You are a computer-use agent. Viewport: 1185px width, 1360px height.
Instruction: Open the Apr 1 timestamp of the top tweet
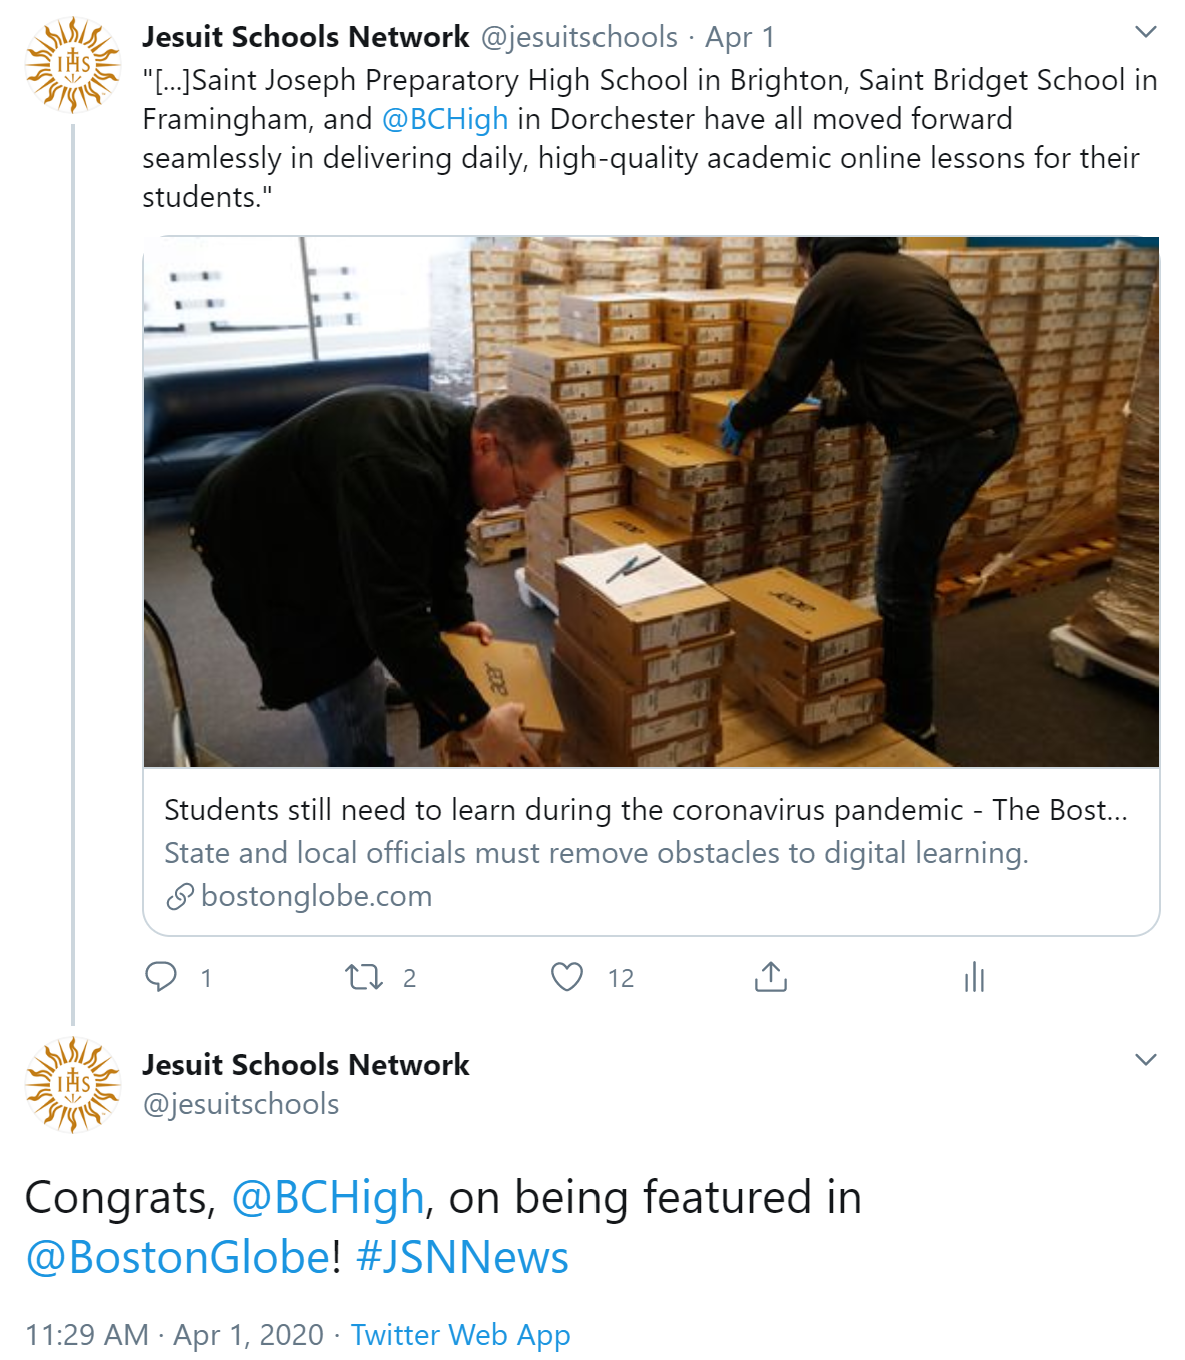pyautogui.click(x=740, y=37)
